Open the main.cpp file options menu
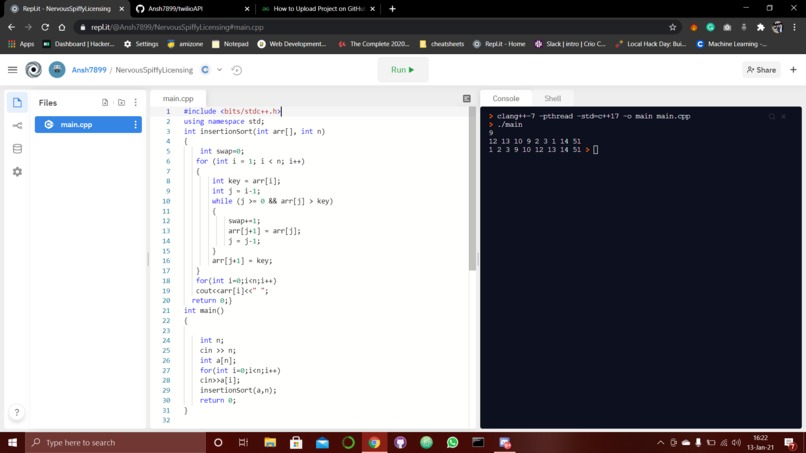This screenshot has width=806, height=453. tap(136, 124)
